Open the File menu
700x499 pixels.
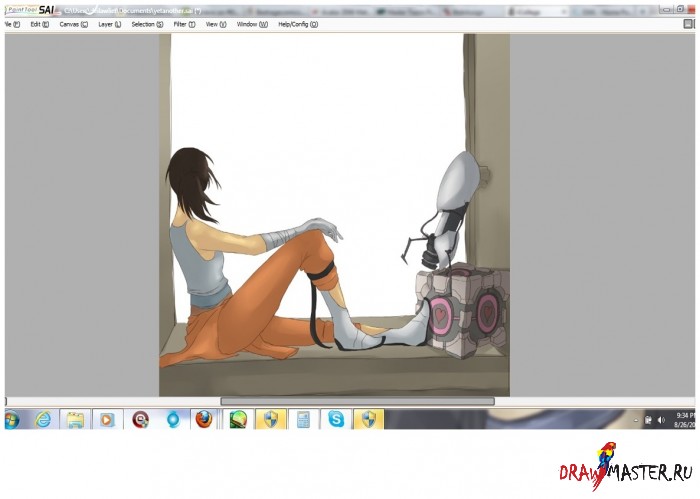point(12,25)
